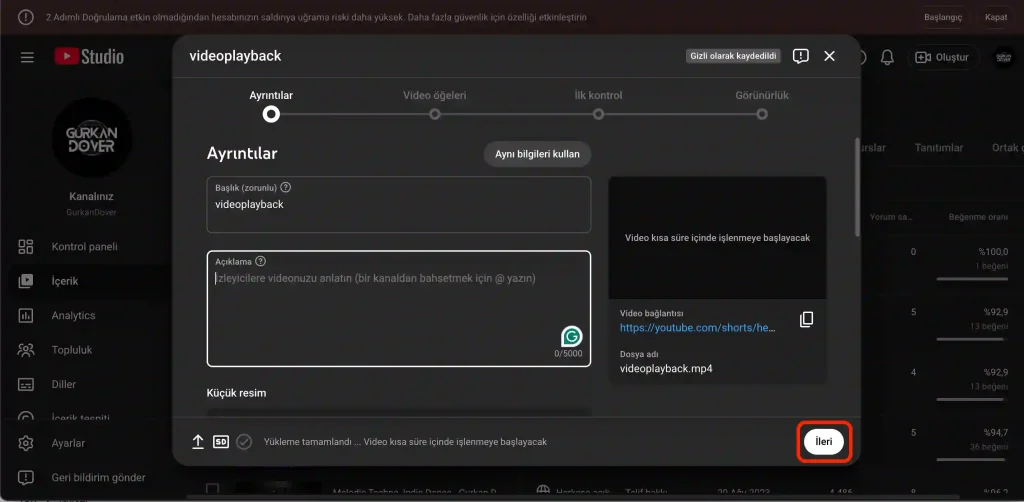Viewport: 1024px width, 502px height.
Task: Open the Kontrol paneli dashboard icon
Action: pos(25,247)
